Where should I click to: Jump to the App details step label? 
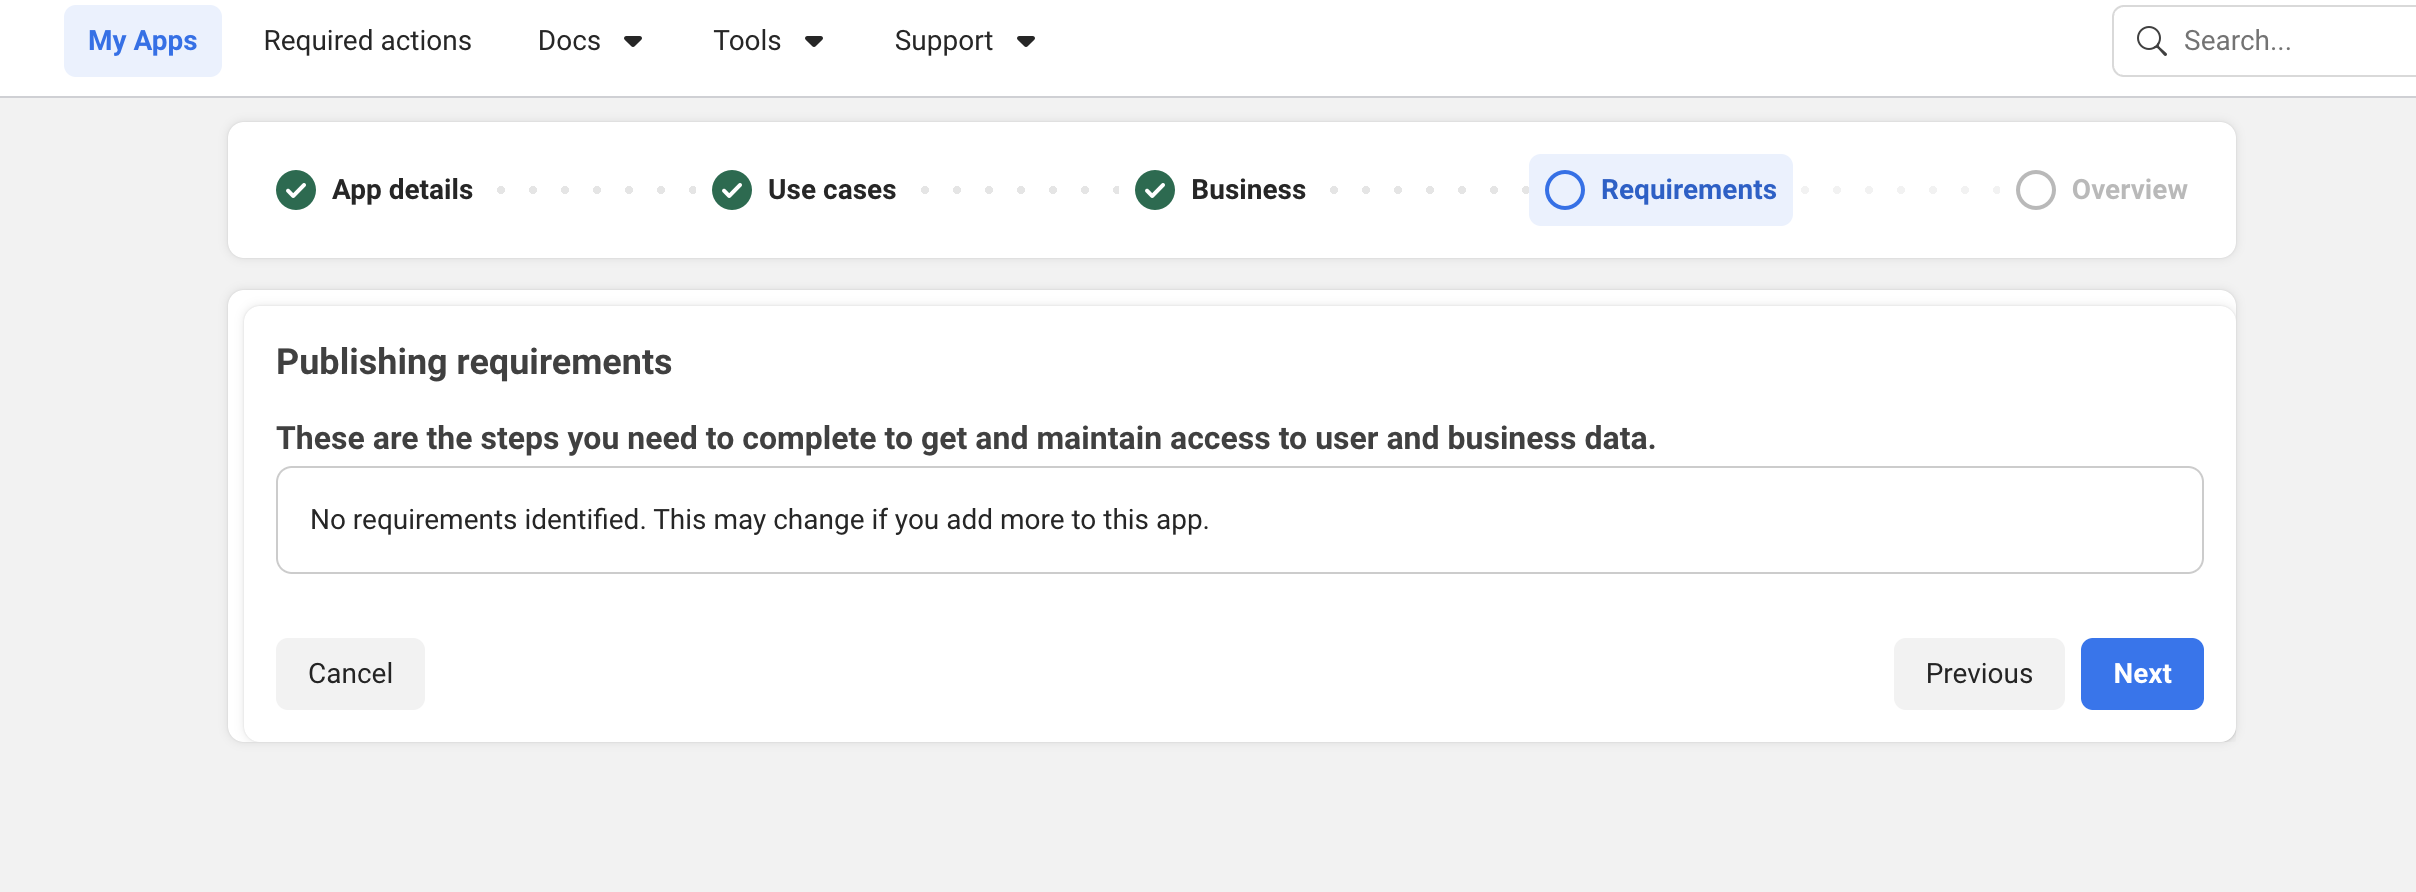402,190
